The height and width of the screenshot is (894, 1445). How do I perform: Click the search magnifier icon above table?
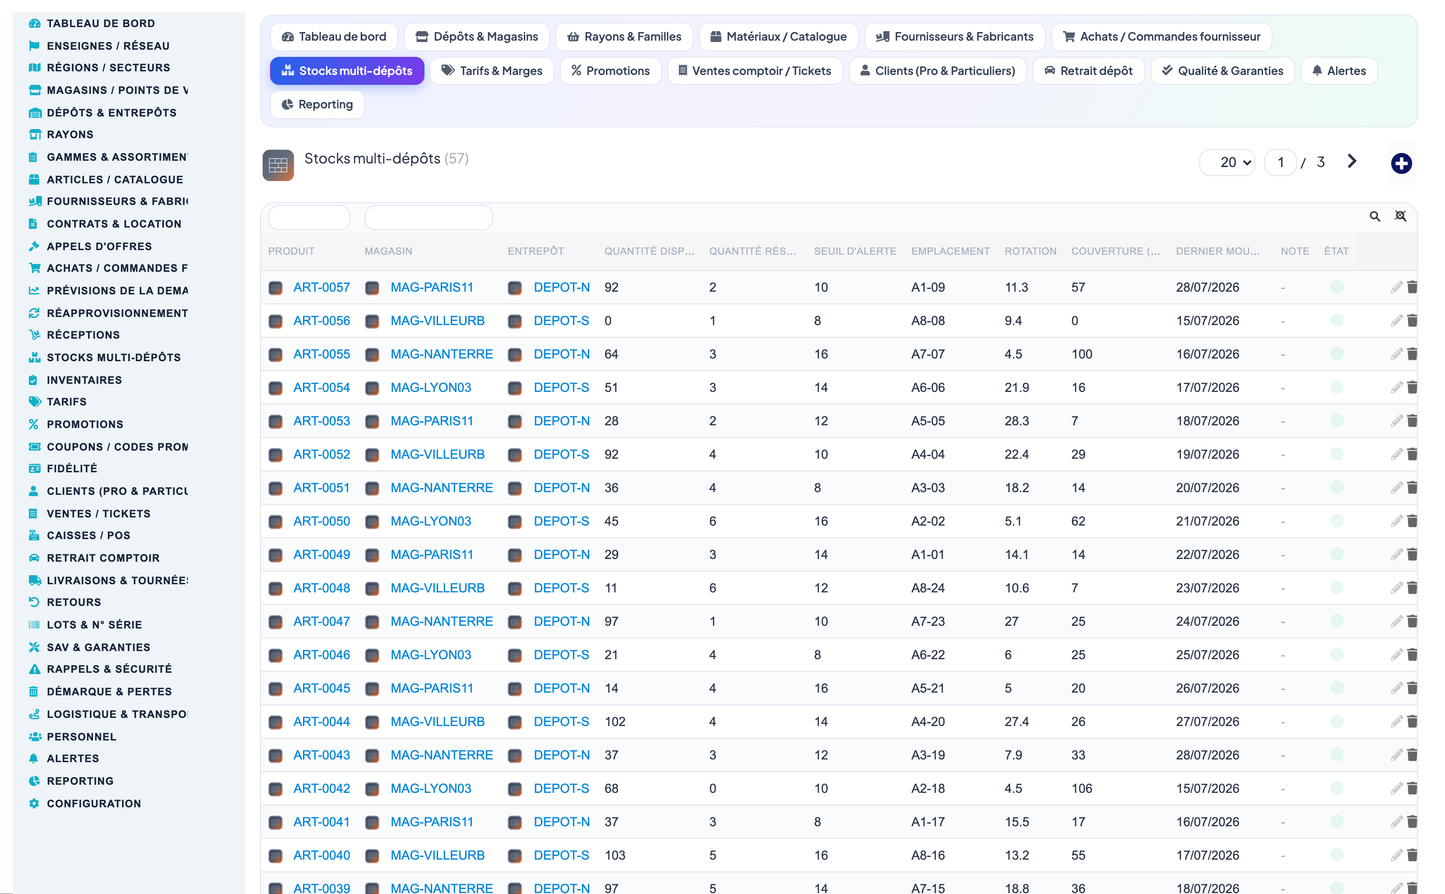1375,216
